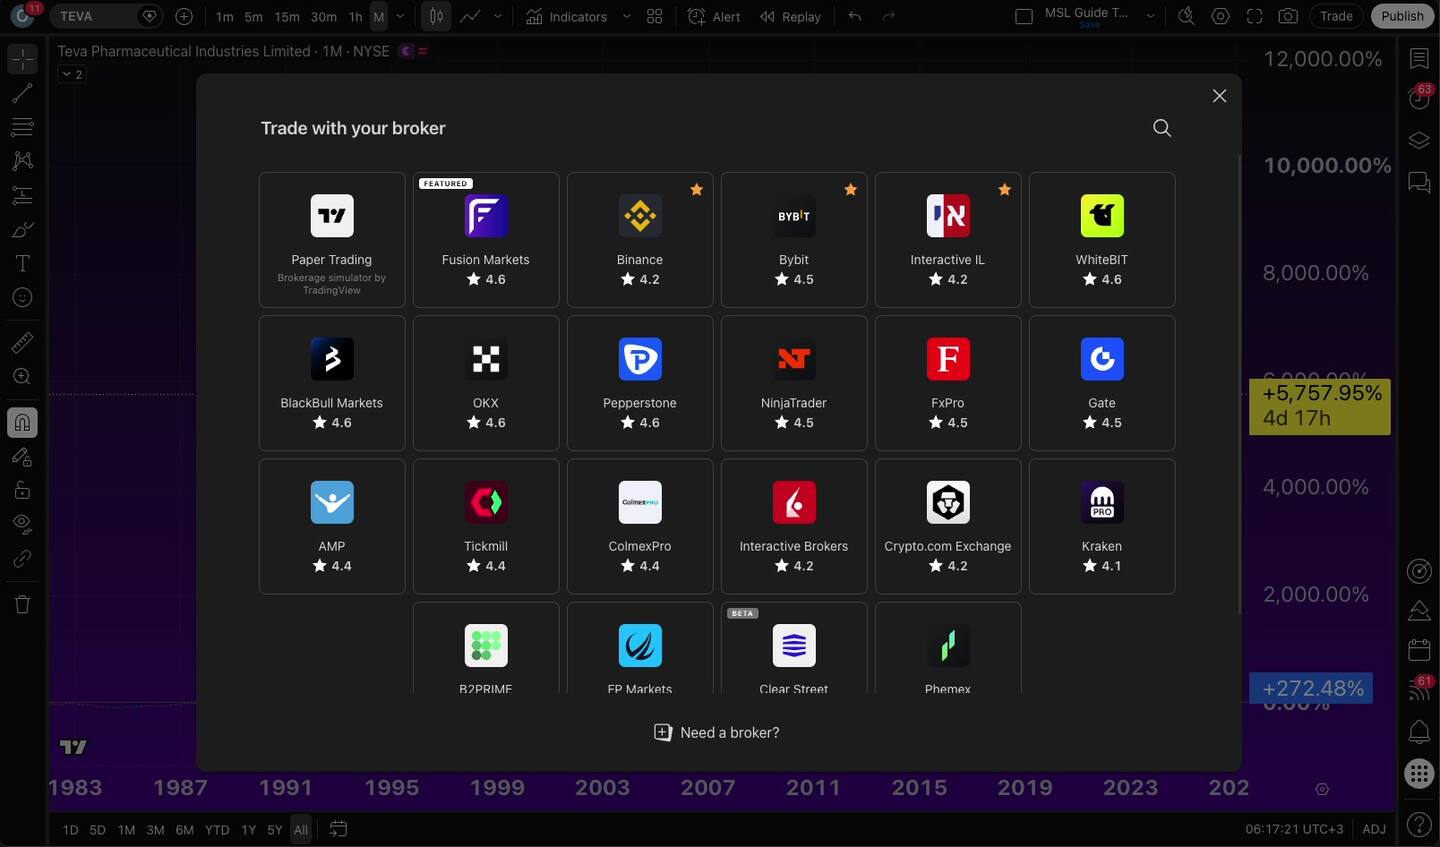Image resolution: width=1440 pixels, height=847 pixels.
Task: Select Binance broker card
Action: 640,240
